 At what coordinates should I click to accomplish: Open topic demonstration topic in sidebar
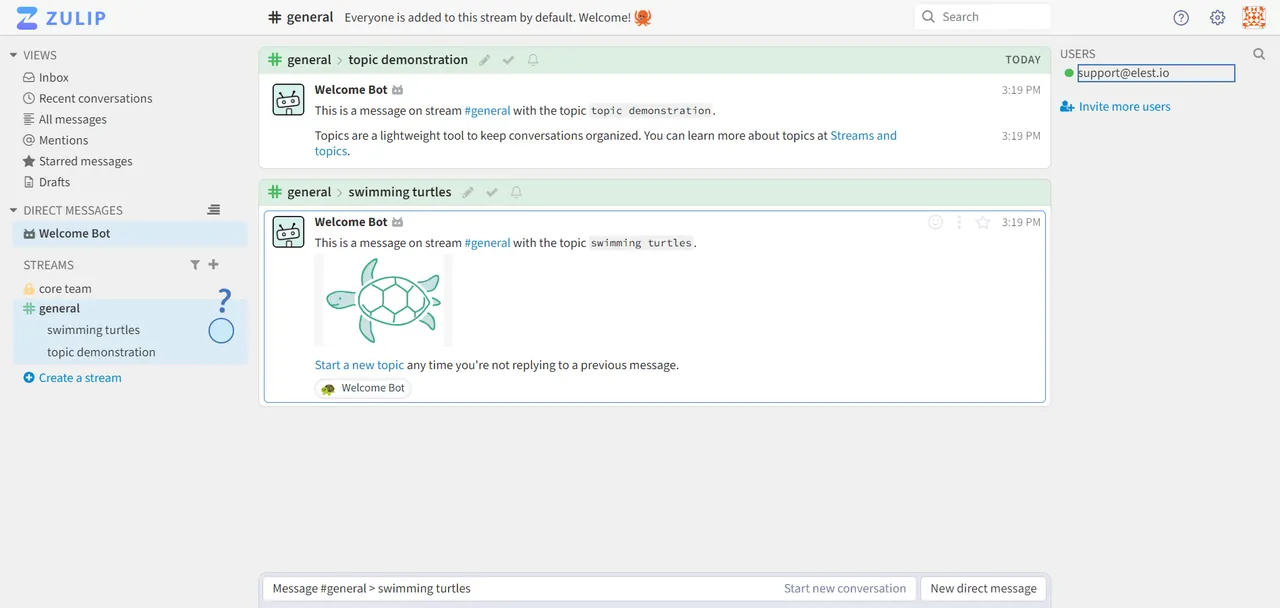[101, 352]
